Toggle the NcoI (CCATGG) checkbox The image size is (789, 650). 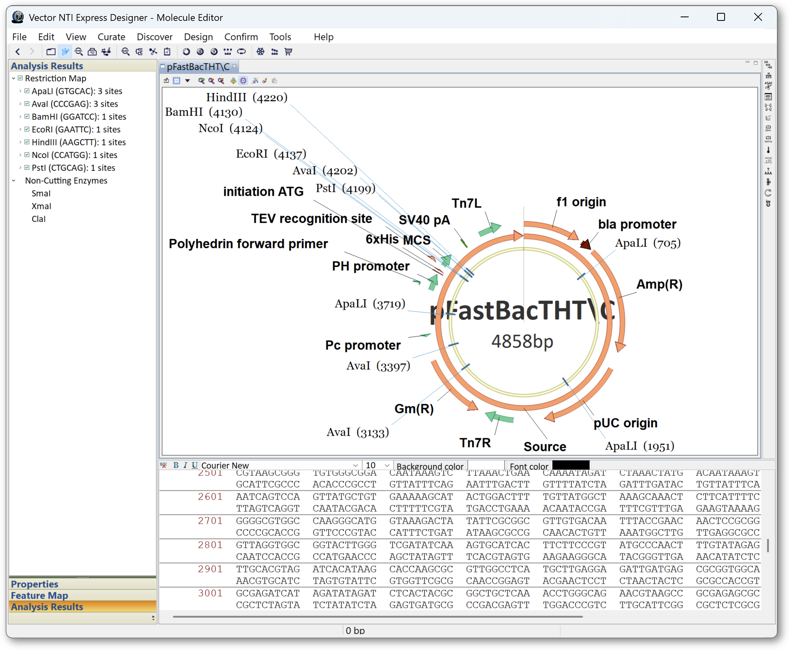click(x=27, y=155)
